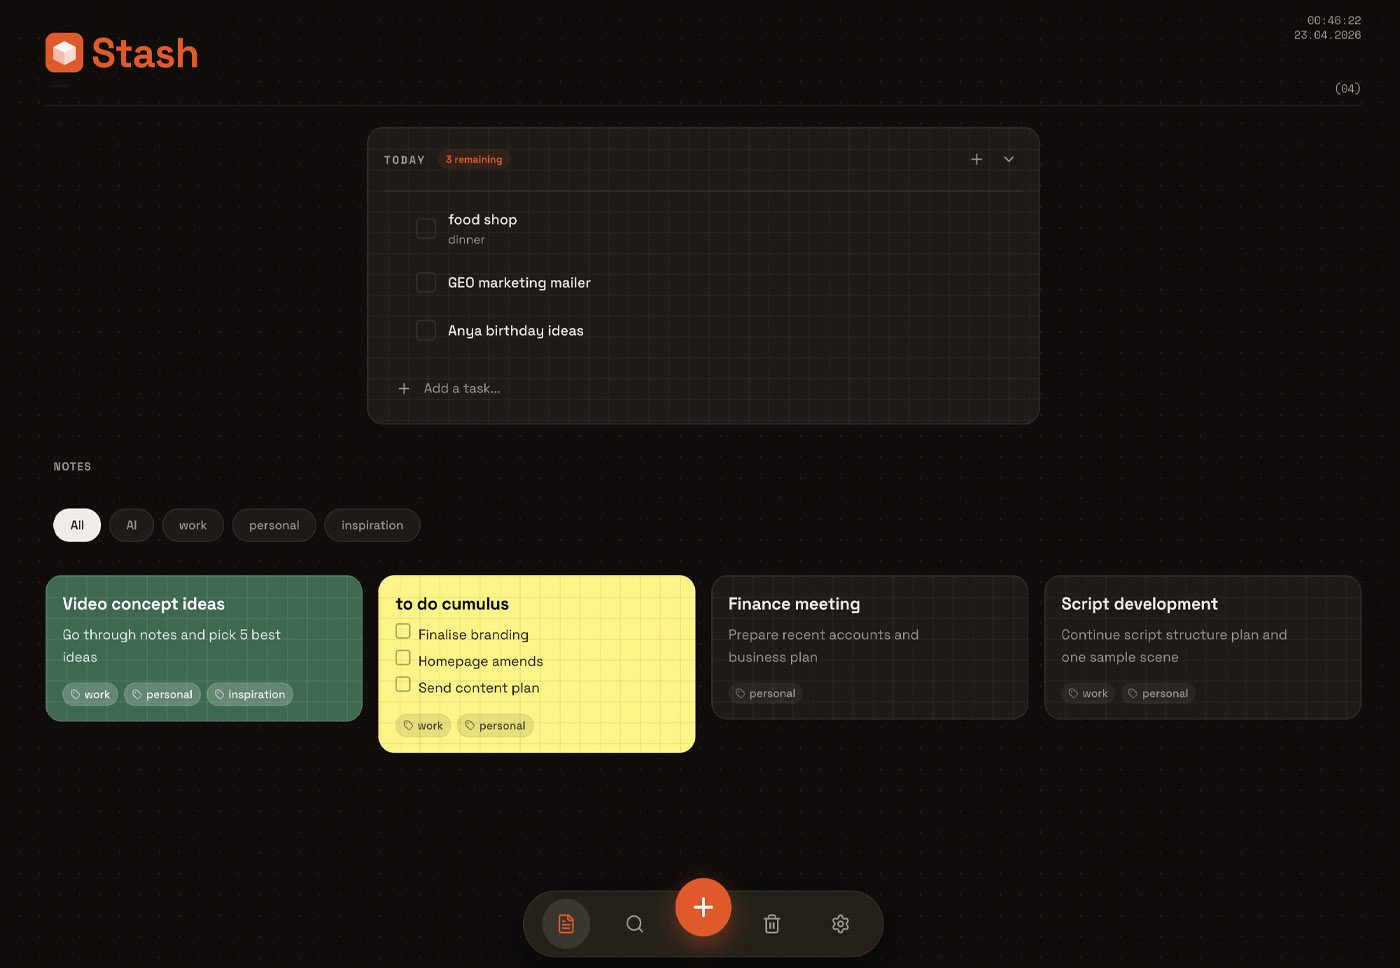Open the to do cumulus note title
This screenshot has height=968, width=1400.
[452, 604]
